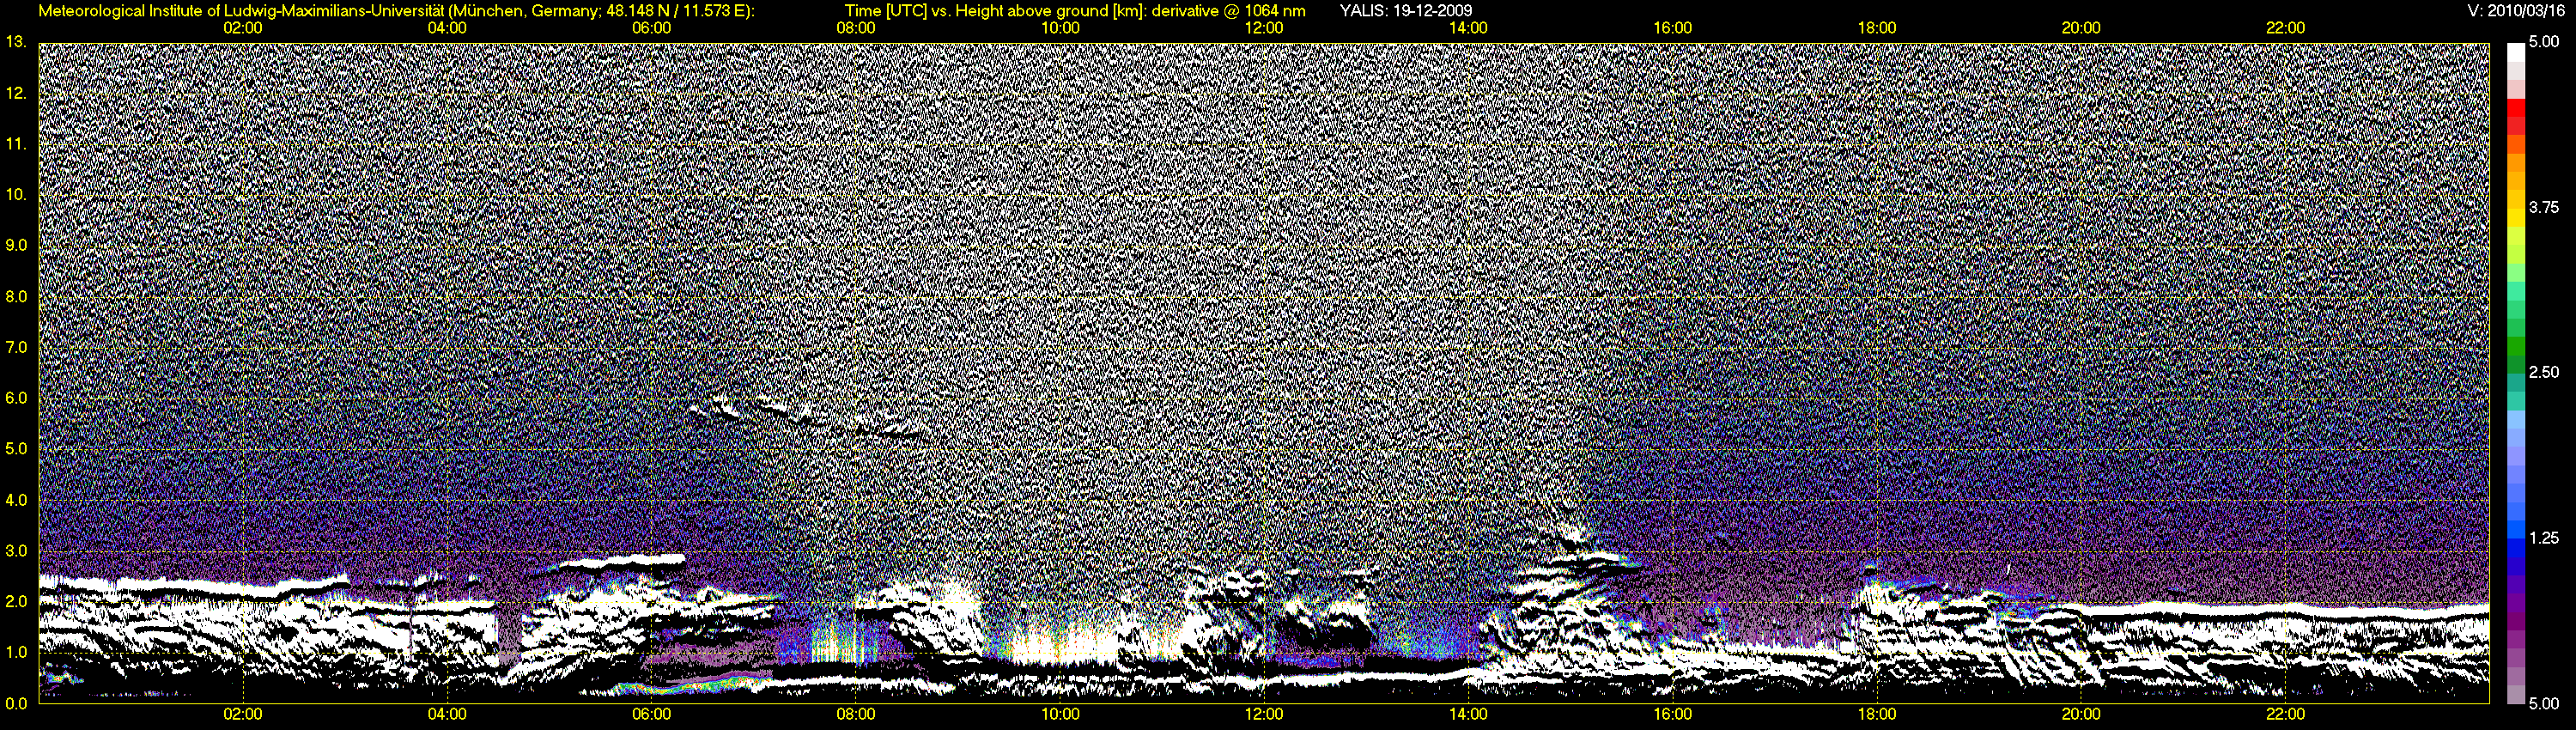Click the Meteorological Institute title text
Screen dimensions: 2576x730
pos(397,11)
